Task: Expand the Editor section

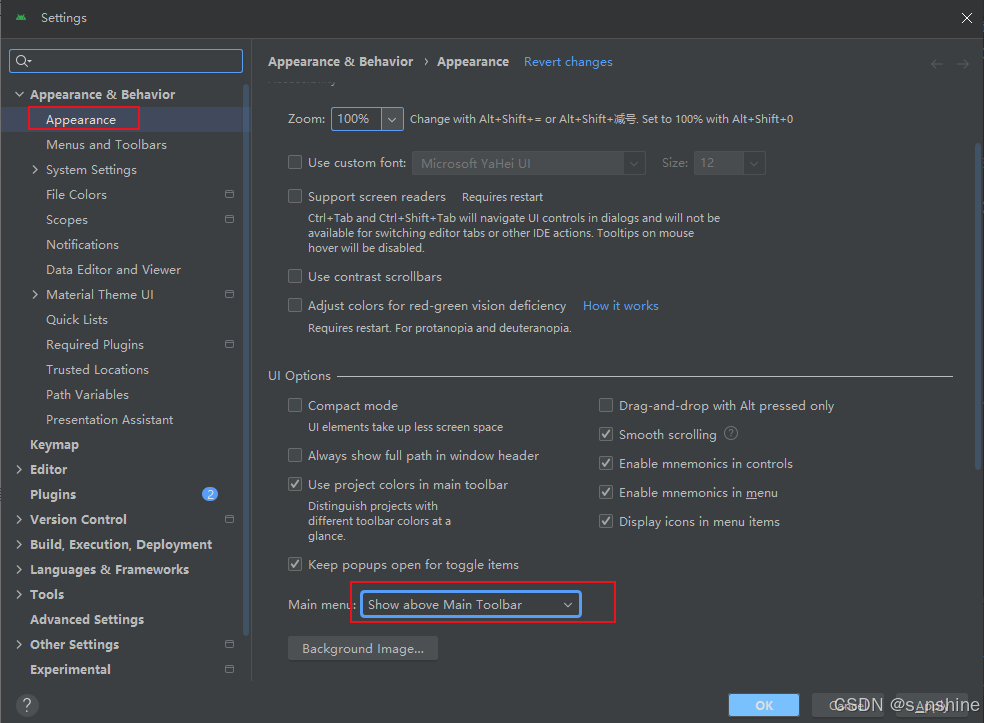Action: tap(19, 469)
